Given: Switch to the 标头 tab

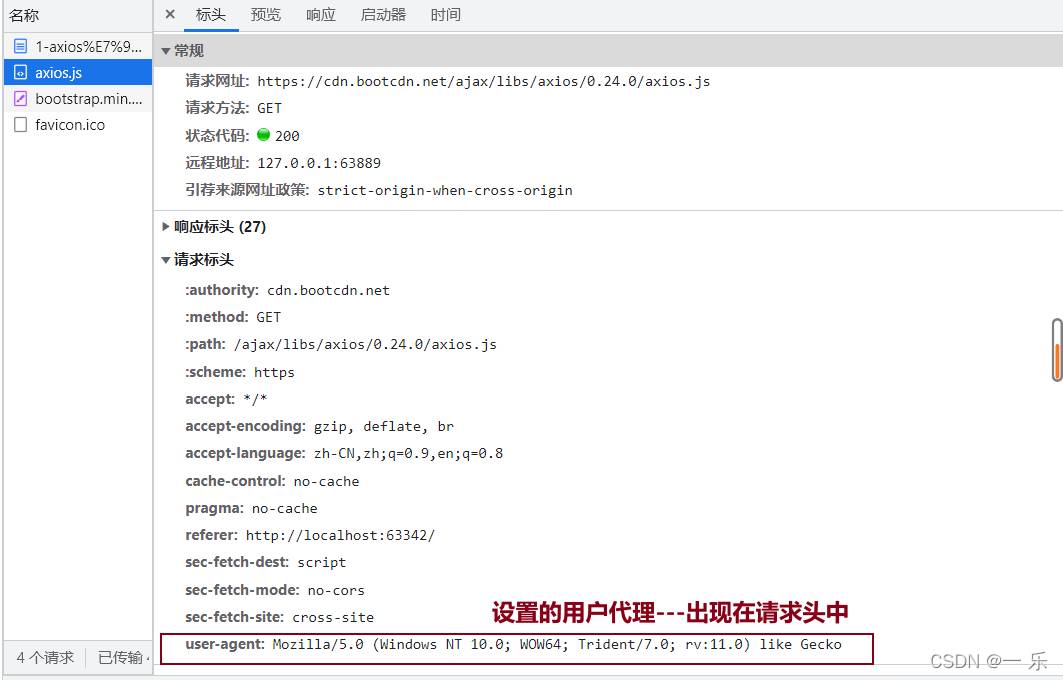Looking at the screenshot, I should click(x=211, y=15).
